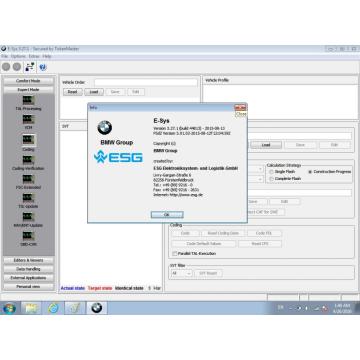Click the blue Actual state legend text
Image resolution: width=360 pixels, height=360 pixels.
click(x=73, y=288)
